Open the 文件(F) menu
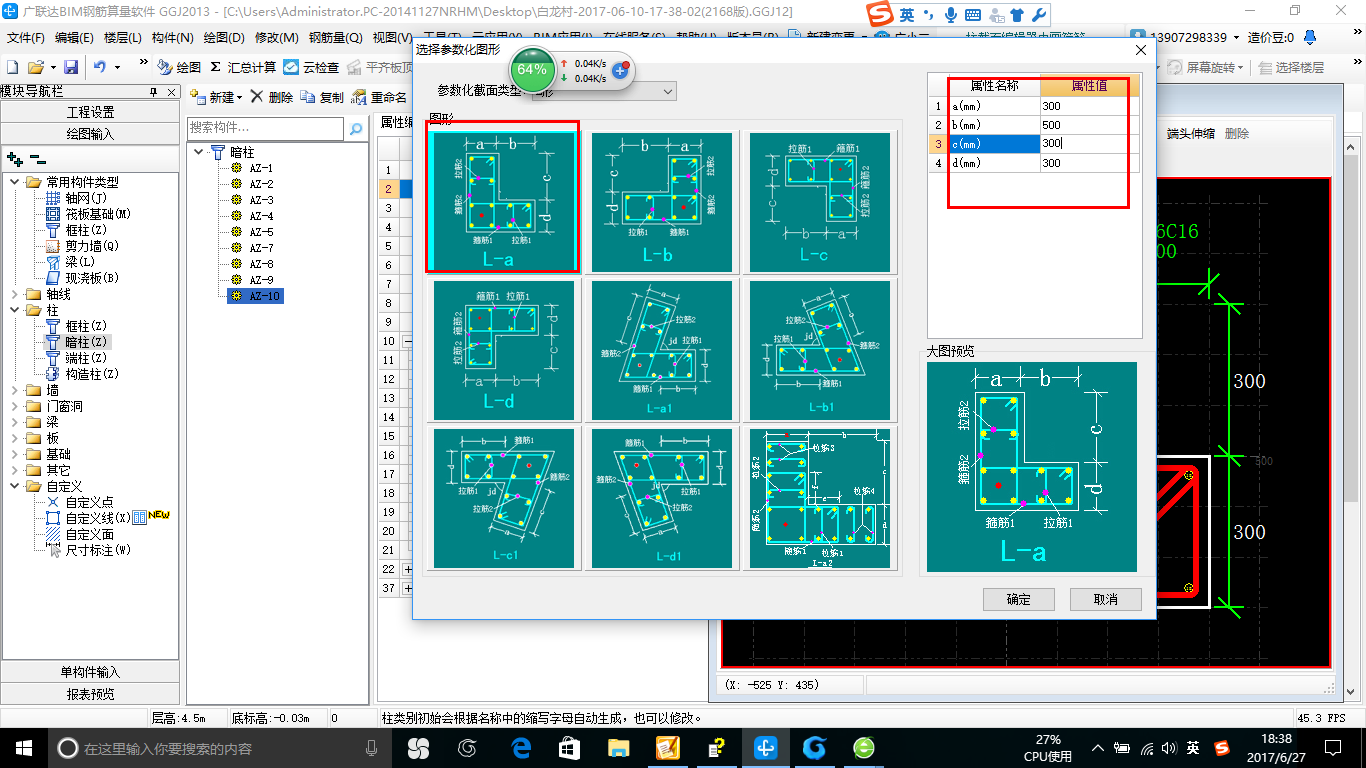The height and width of the screenshot is (768, 1366). pos(26,38)
